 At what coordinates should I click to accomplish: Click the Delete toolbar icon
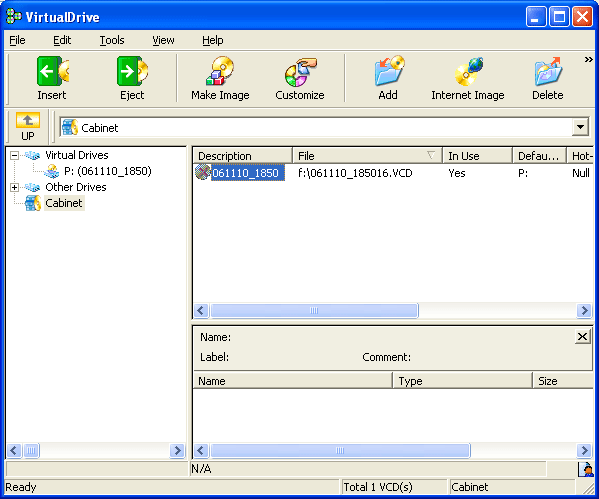(x=548, y=71)
